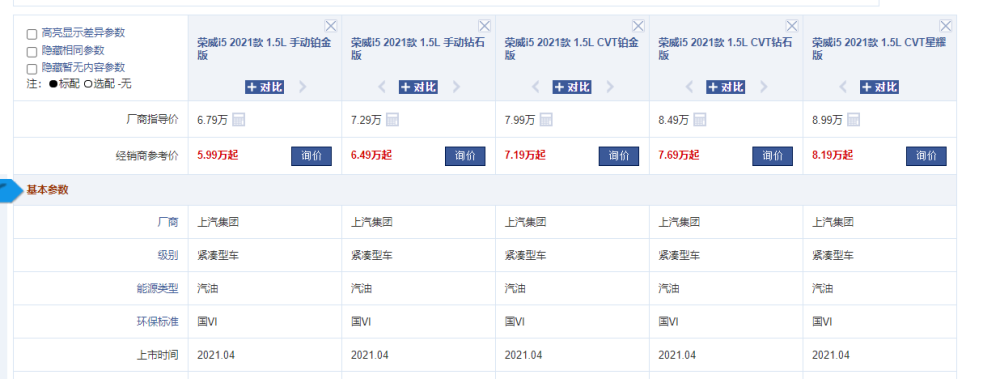Check 隐藏暂无内容参数 option
The image size is (1000, 379).
point(31,69)
